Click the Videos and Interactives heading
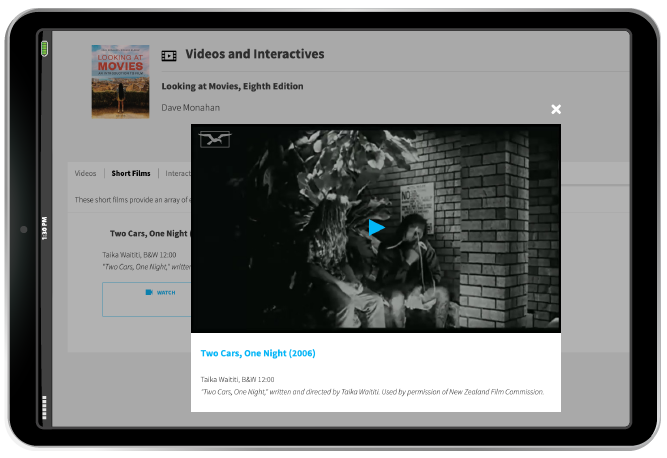Image resolution: width=667 pixels, height=458 pixels. (254, 54)
